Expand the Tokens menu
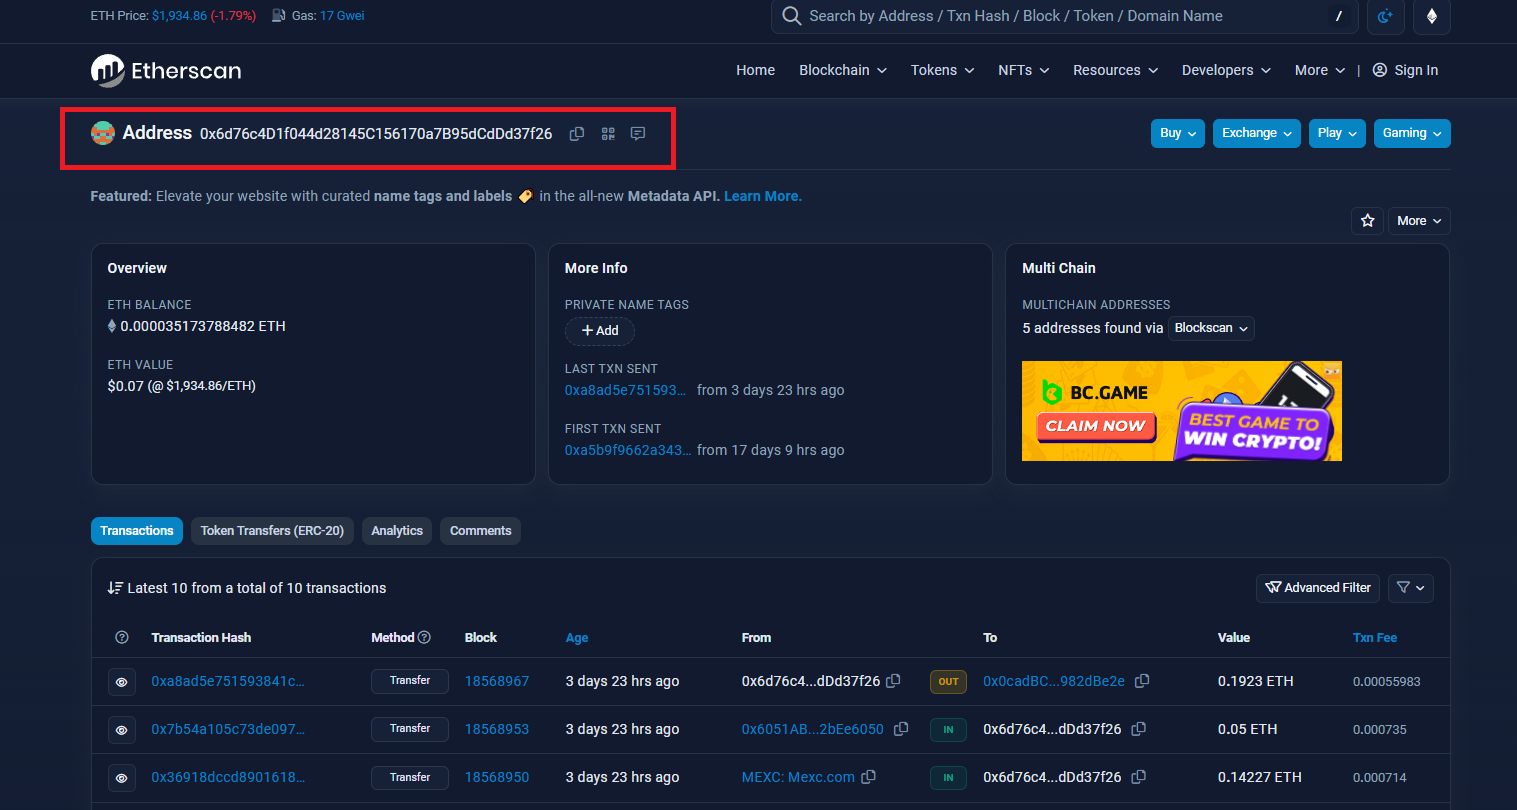The height and width of the screenshot is (810, 1517). (942, 70)
